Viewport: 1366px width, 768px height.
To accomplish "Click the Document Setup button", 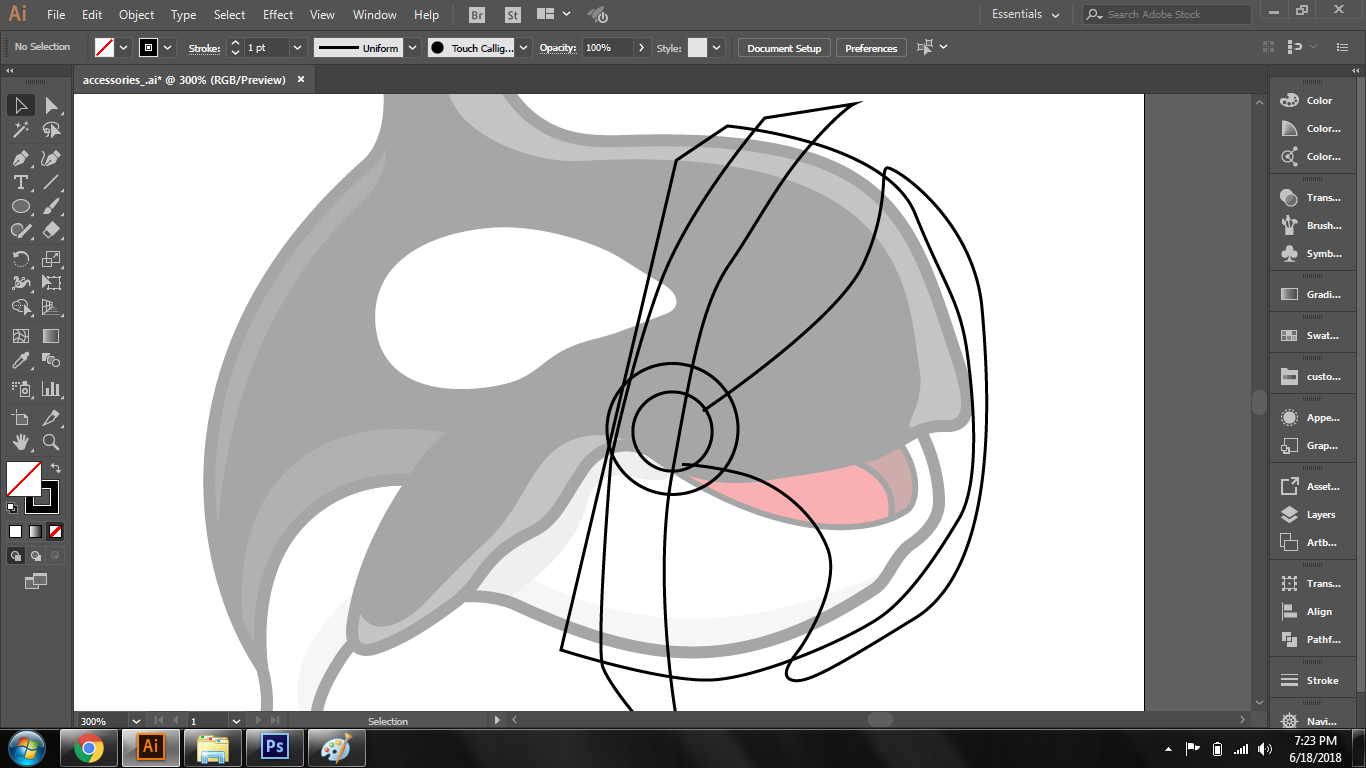I will point(784,48).
